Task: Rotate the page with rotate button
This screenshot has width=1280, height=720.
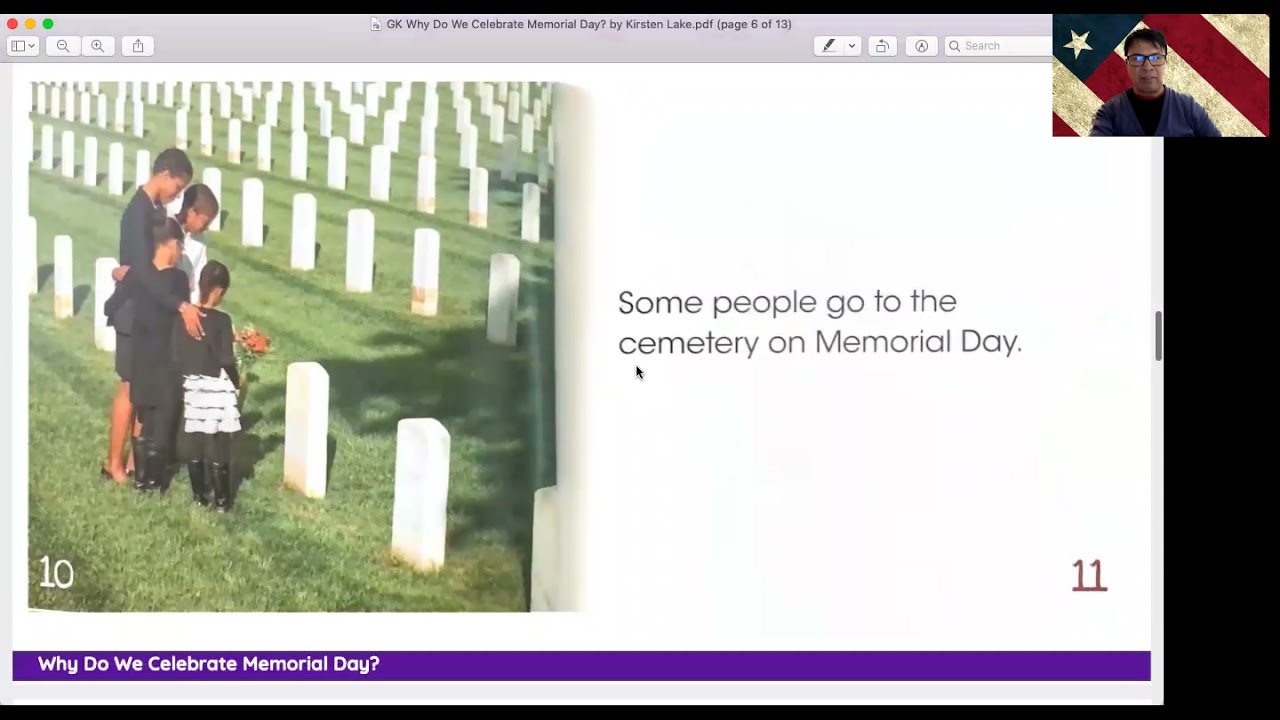Action: (882, 46)
